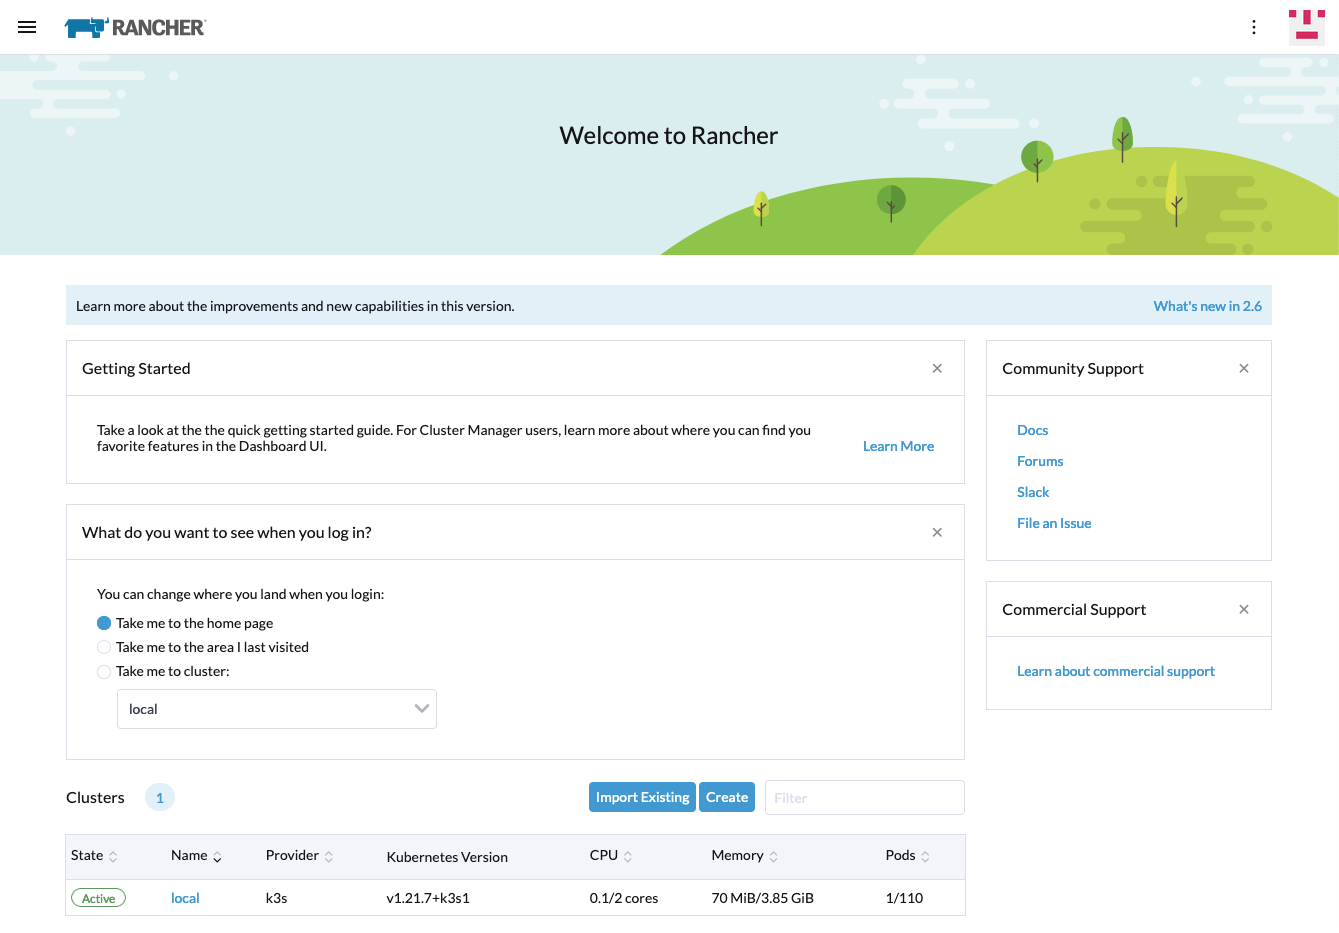This screenshot has height=933, width=1339.
Task: Open the hamburger navigation menu
Action: (x=27, y=27)
